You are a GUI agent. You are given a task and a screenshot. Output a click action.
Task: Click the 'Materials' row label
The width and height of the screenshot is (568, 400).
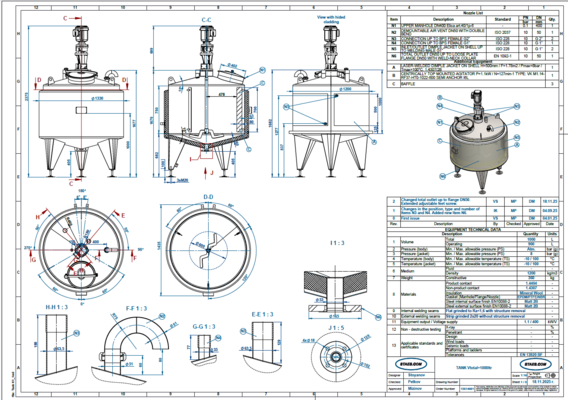tap(408, 294)
